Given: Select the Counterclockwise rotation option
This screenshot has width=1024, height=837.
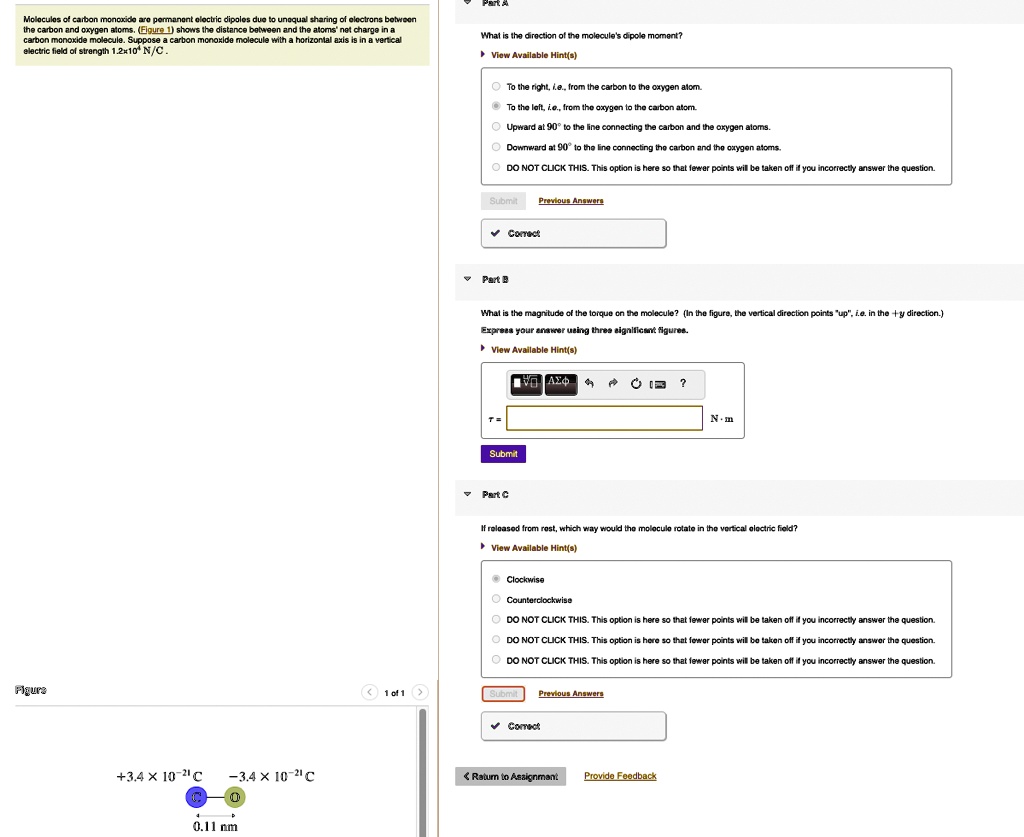Looking at the screenshot, I should click(x=495, y=600).
